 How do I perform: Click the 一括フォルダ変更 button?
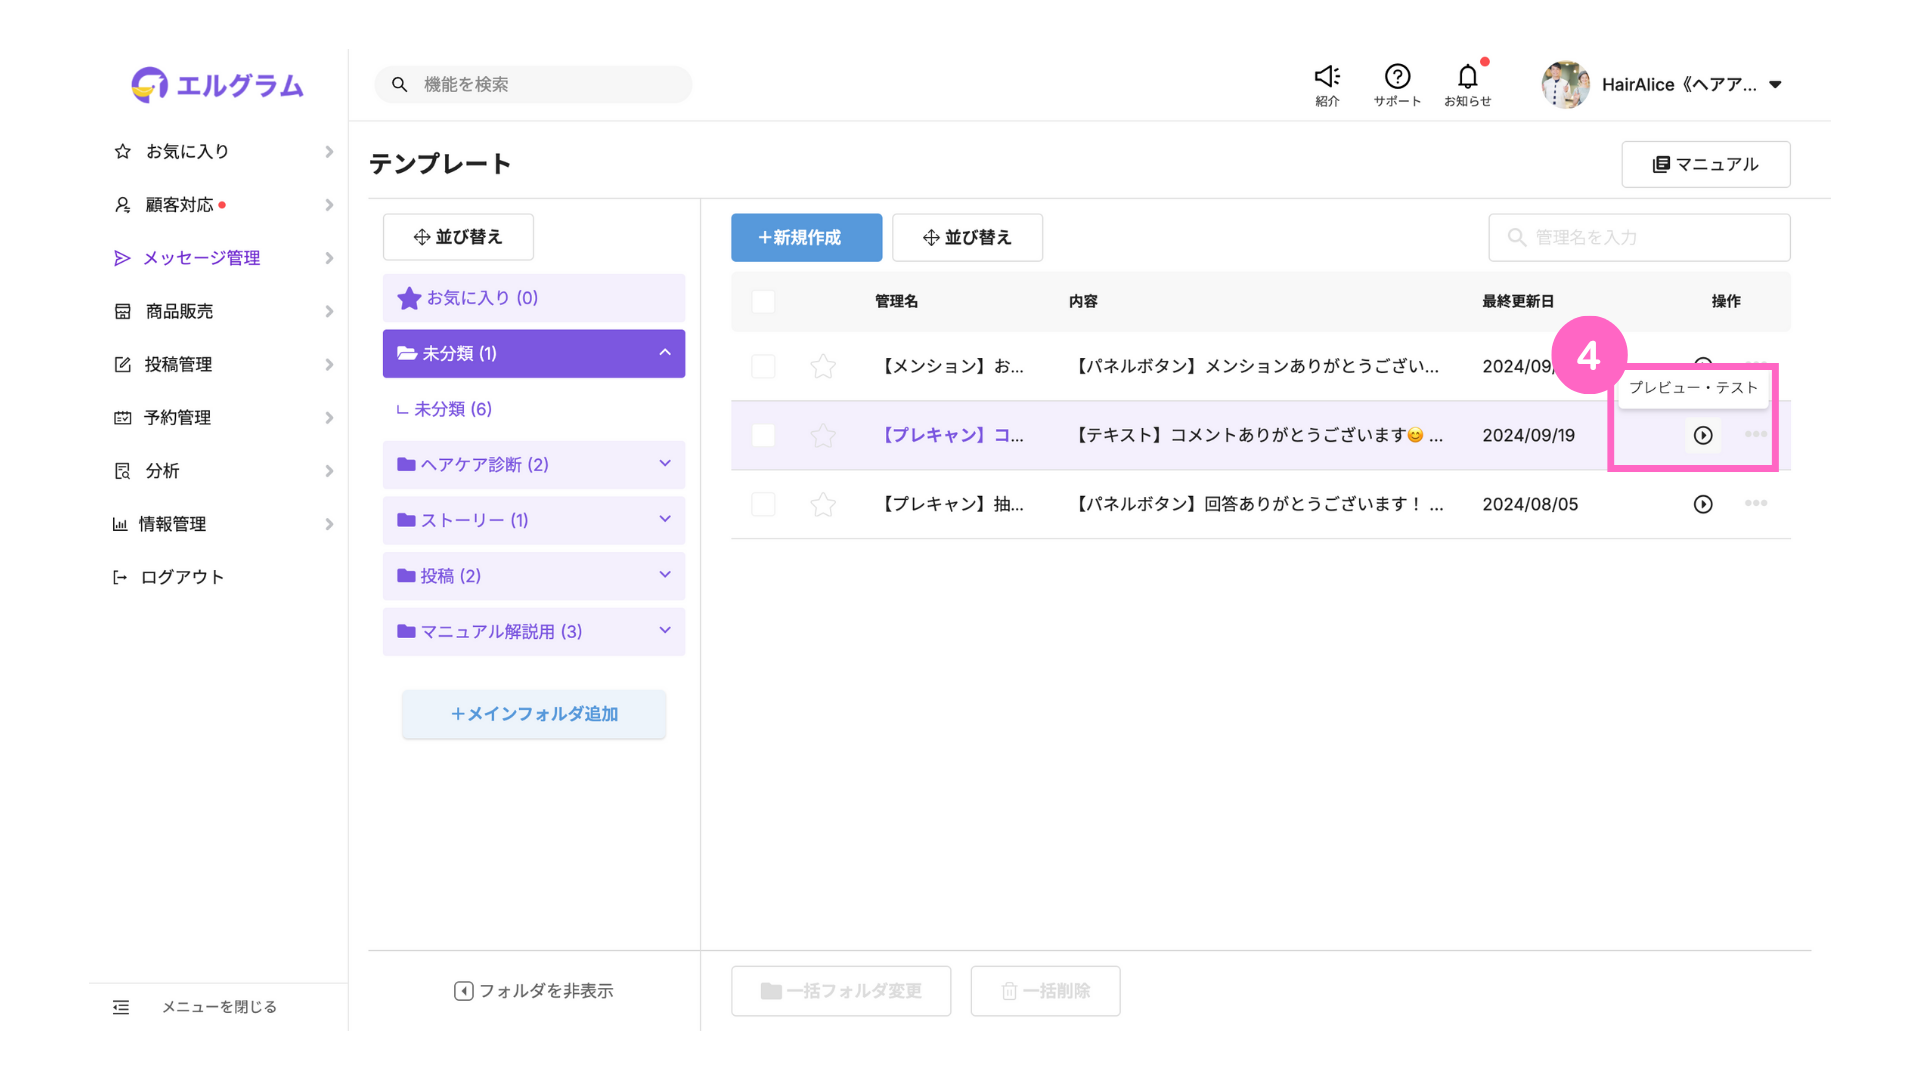point(841,991)
